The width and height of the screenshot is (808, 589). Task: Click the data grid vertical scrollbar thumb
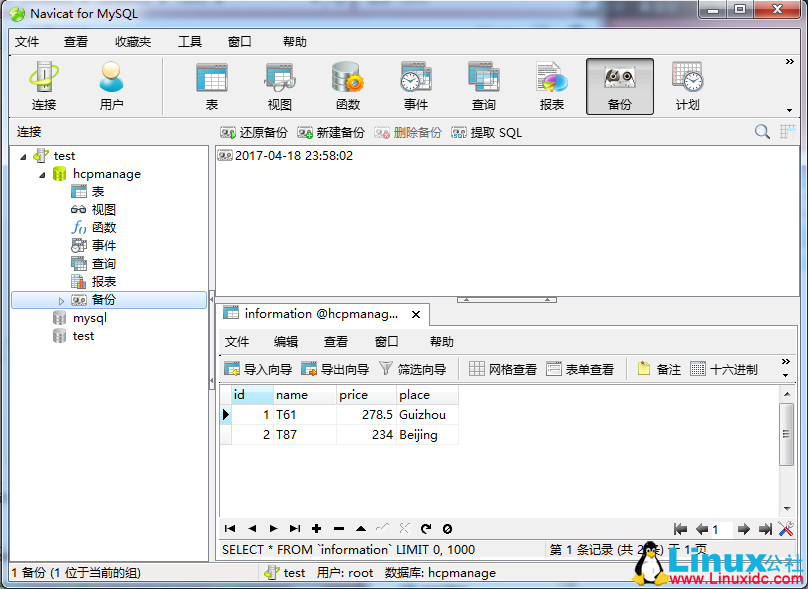786,434
